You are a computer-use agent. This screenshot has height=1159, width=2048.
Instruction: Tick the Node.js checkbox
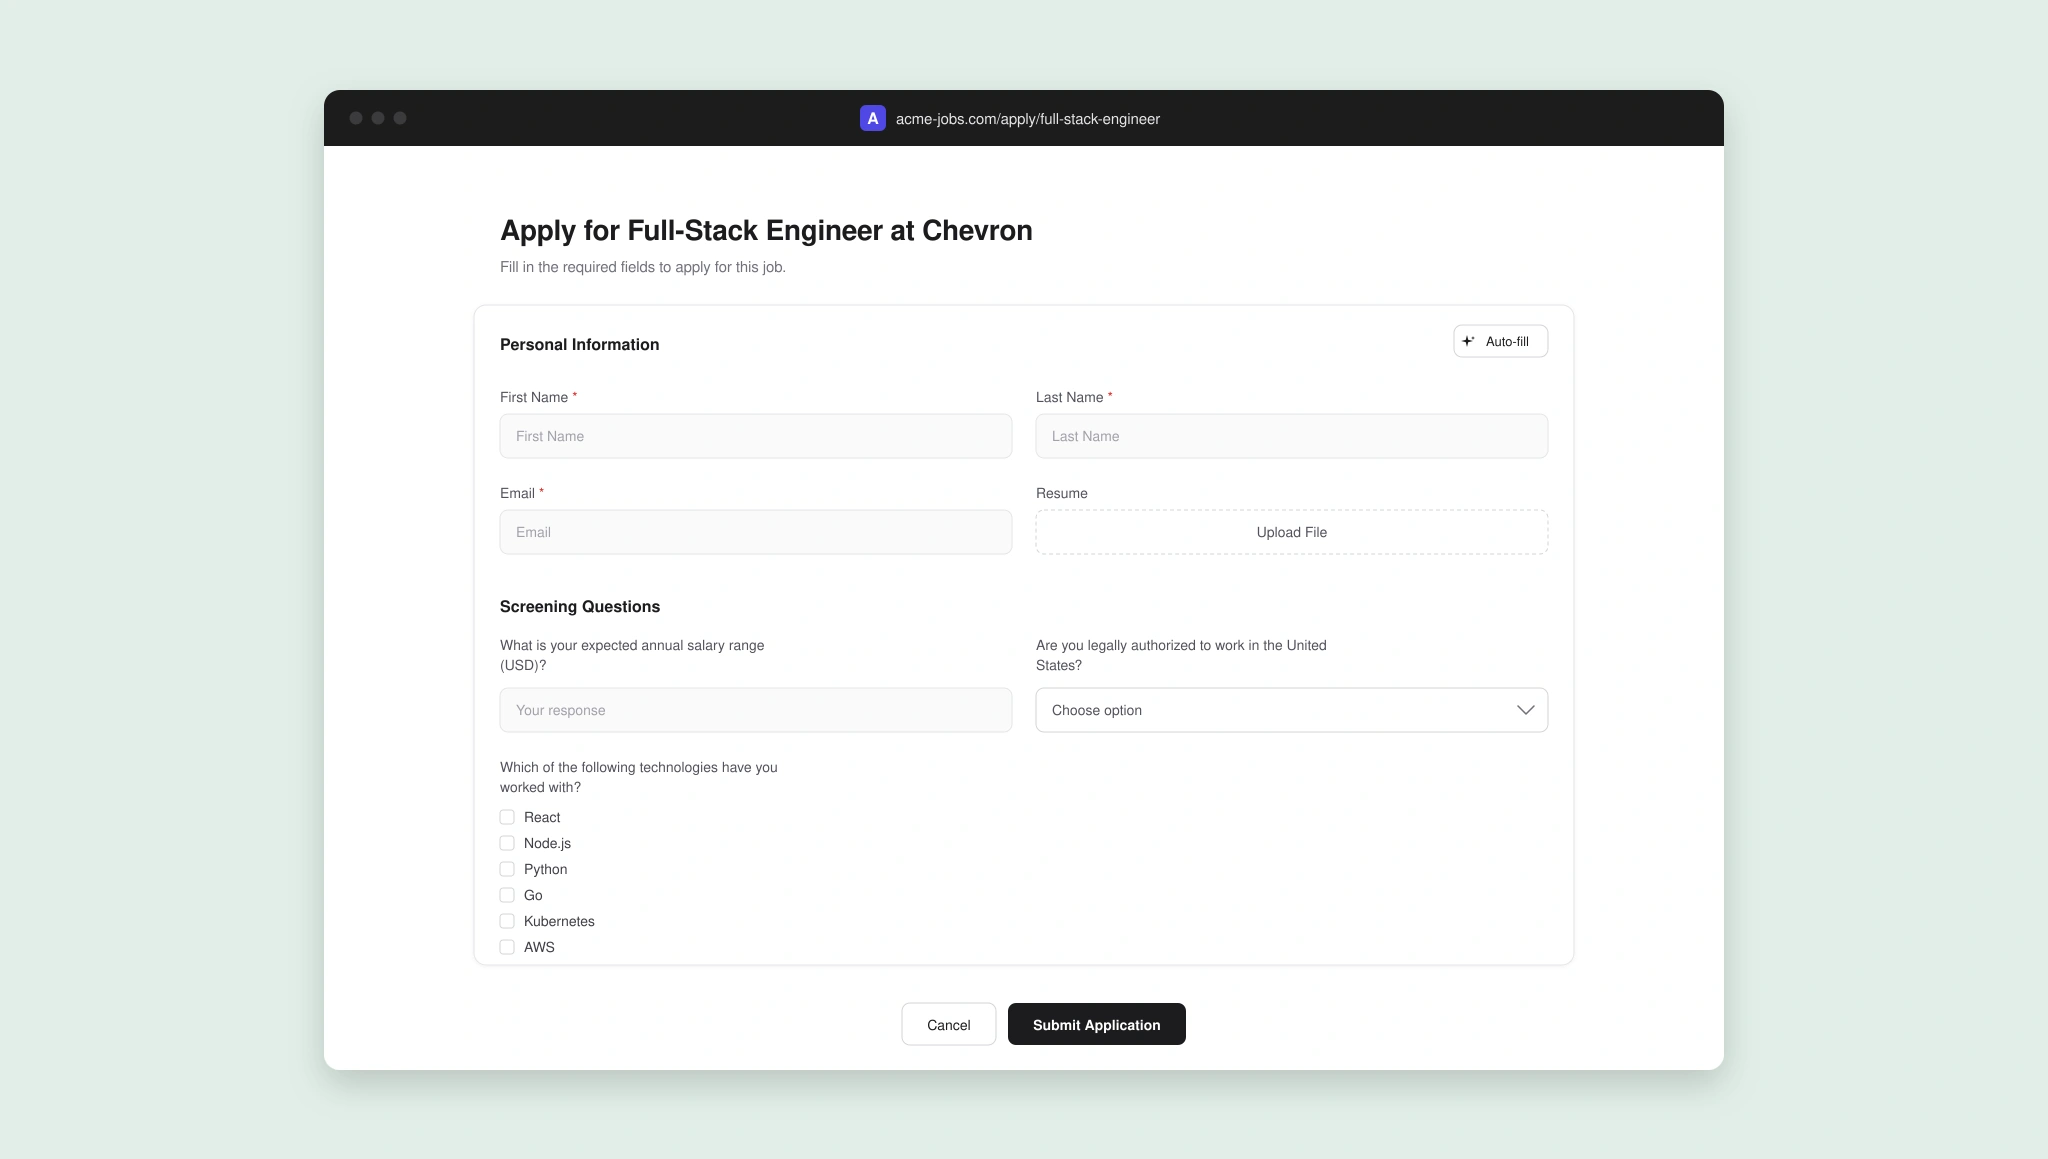coord(507,843)
